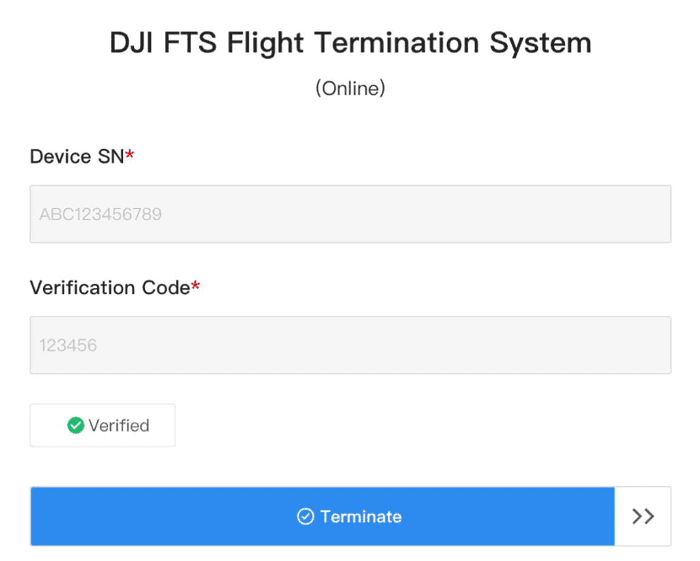Click the DJI FTS Flight Termination System heading
This screenshot has height=561, width=700.
tap(350, 43)
